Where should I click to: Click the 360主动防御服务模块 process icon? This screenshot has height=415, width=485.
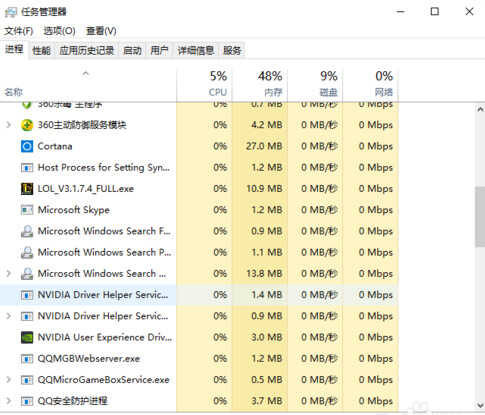coord(27,125)
